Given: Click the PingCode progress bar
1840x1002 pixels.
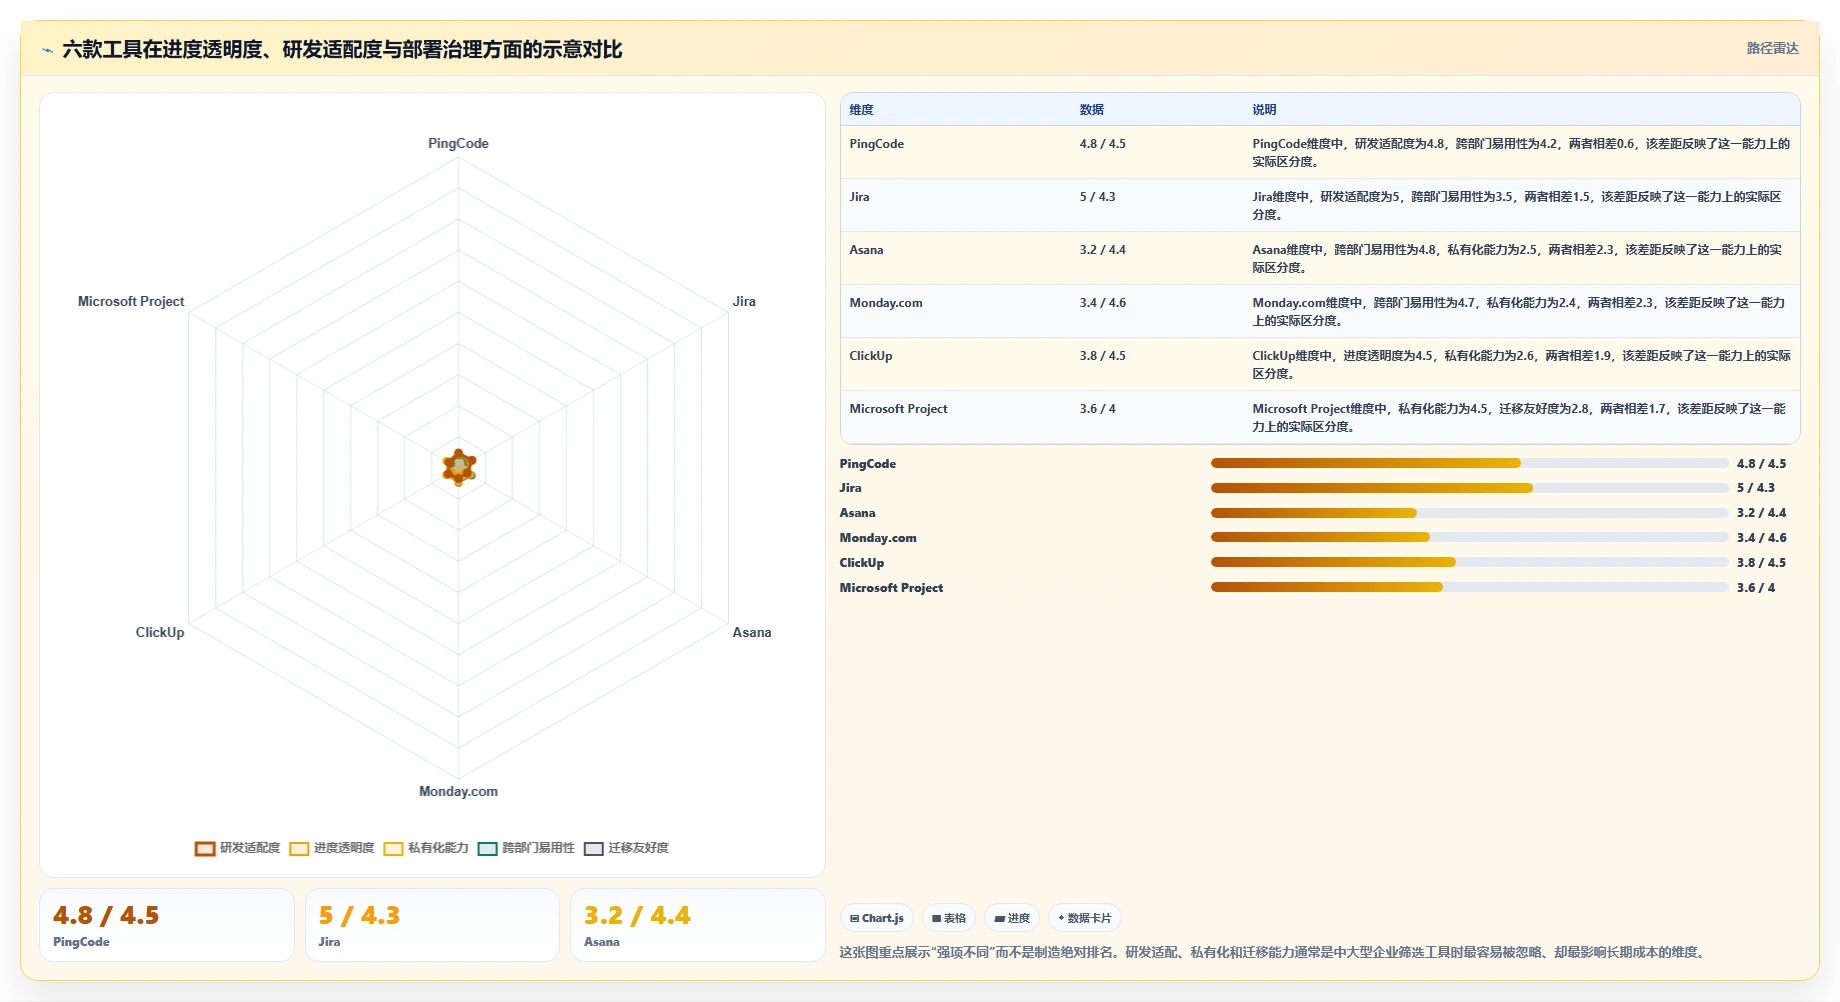Looking at the screenshot, I should [1469, 463].
